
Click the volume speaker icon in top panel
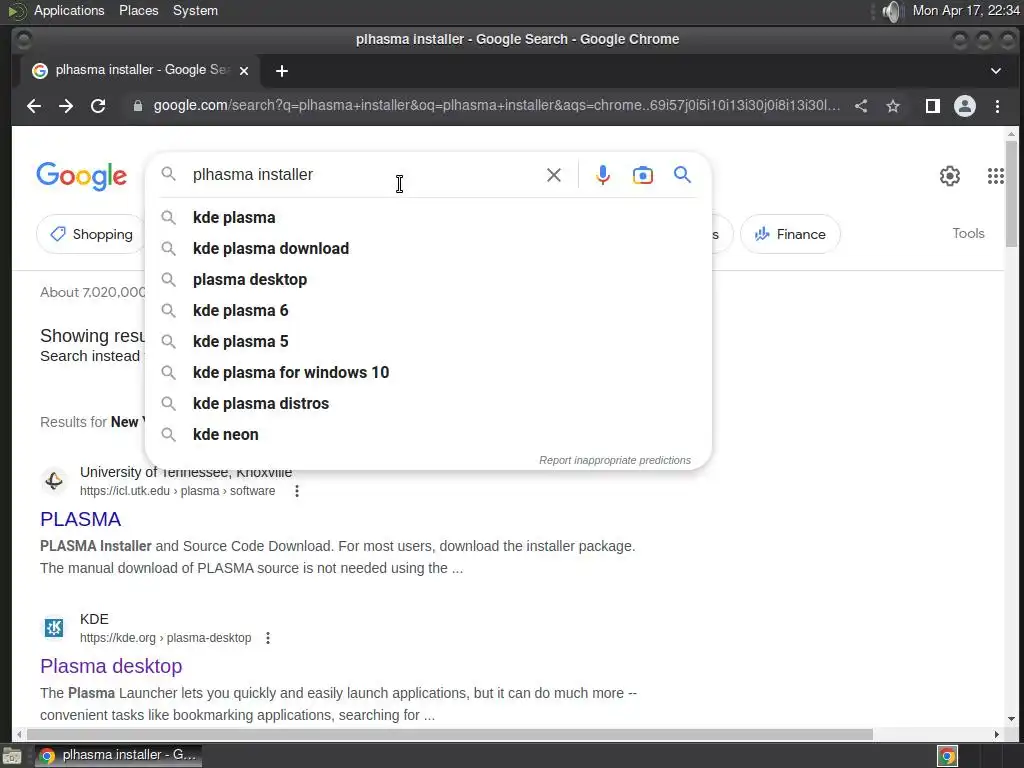[x=891, y=11]
